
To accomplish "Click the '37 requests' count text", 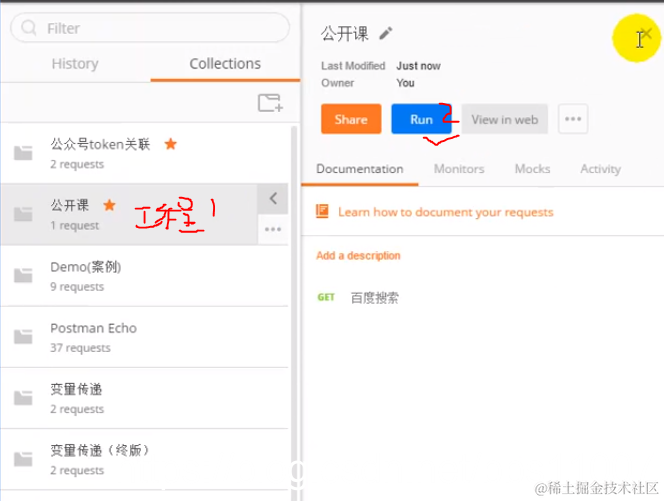I will [x=80, y=348].
